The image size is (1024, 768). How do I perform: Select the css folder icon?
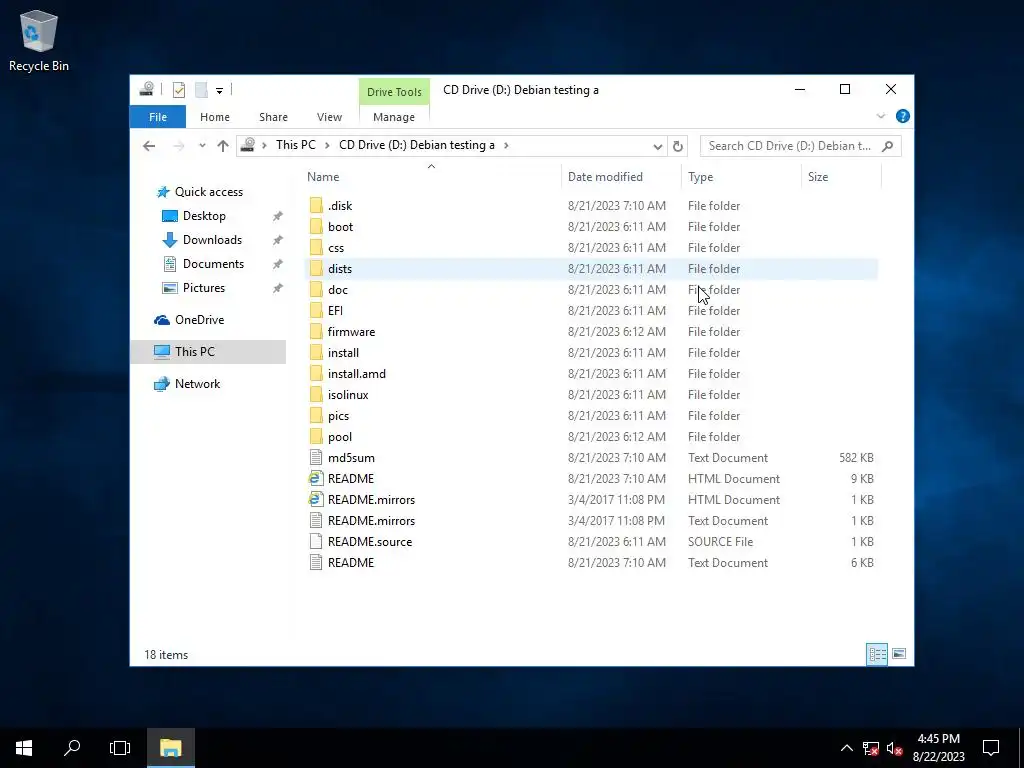tap(316, 248)
